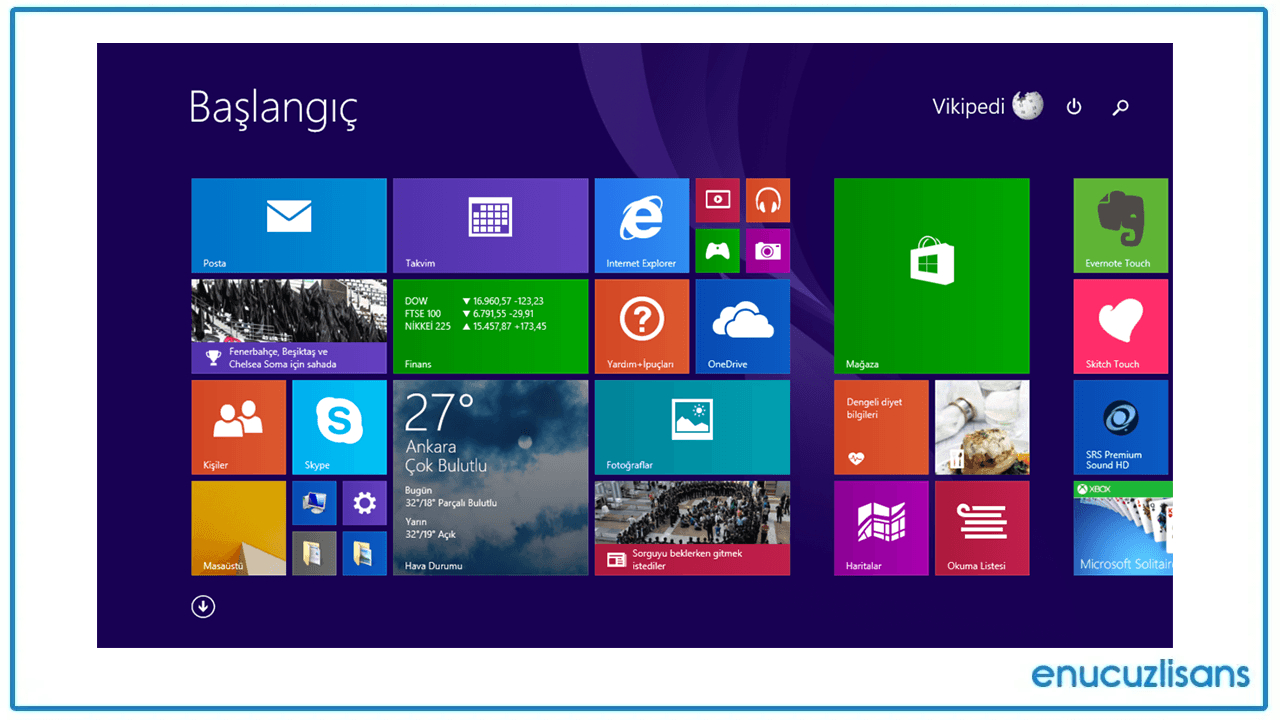Screen dimensions: 1280x720
Task: Click the power button icon
Action: [1074, 106]
